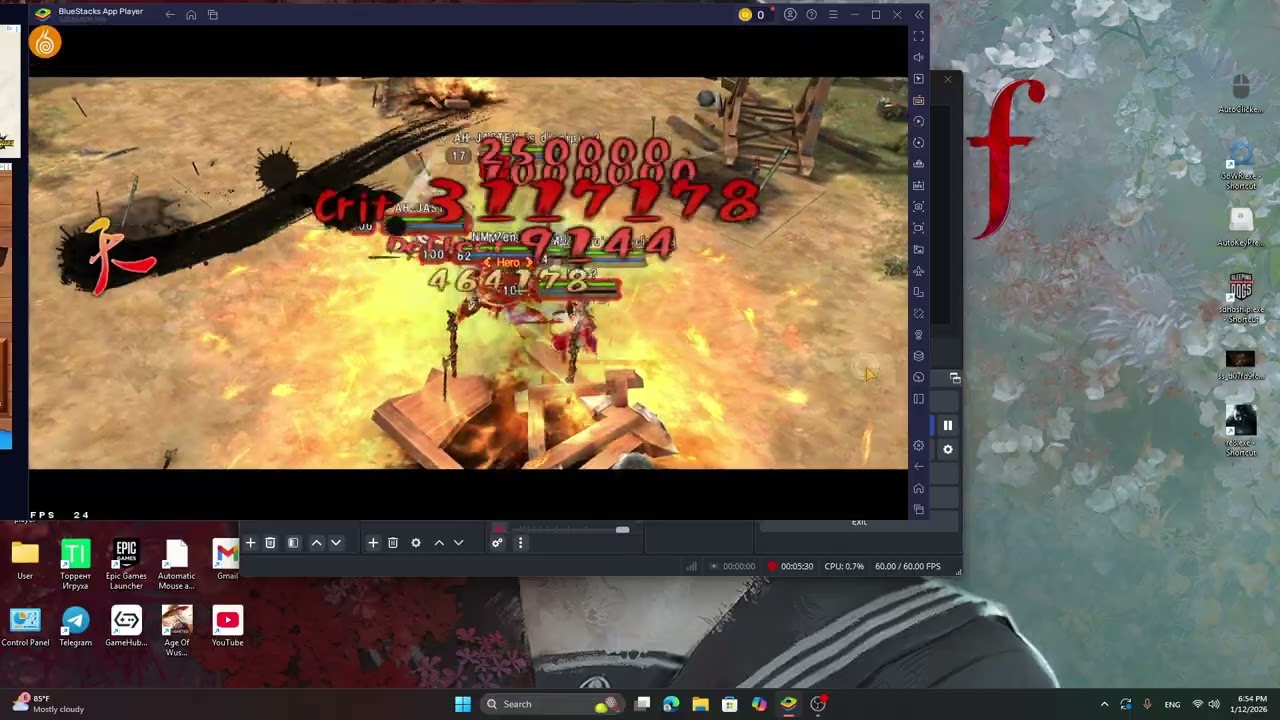Open the User folder on desktop
1280x720 pixels.
click(x=25, y=560)
